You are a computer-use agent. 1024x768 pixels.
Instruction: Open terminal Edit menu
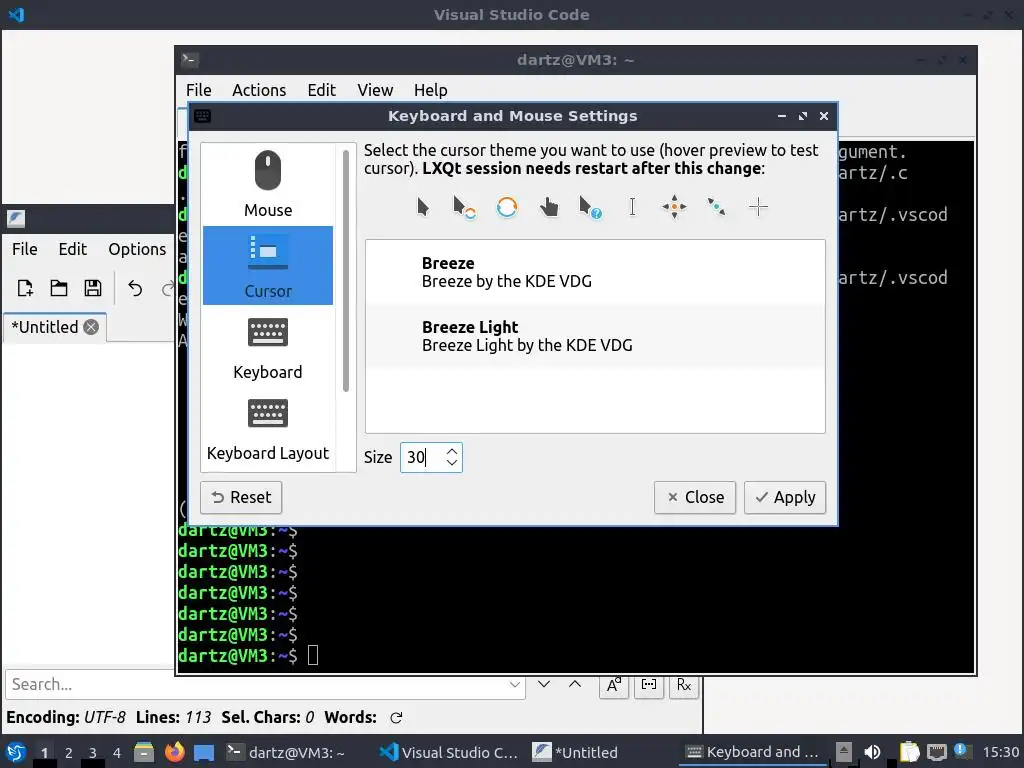point(321,90)
